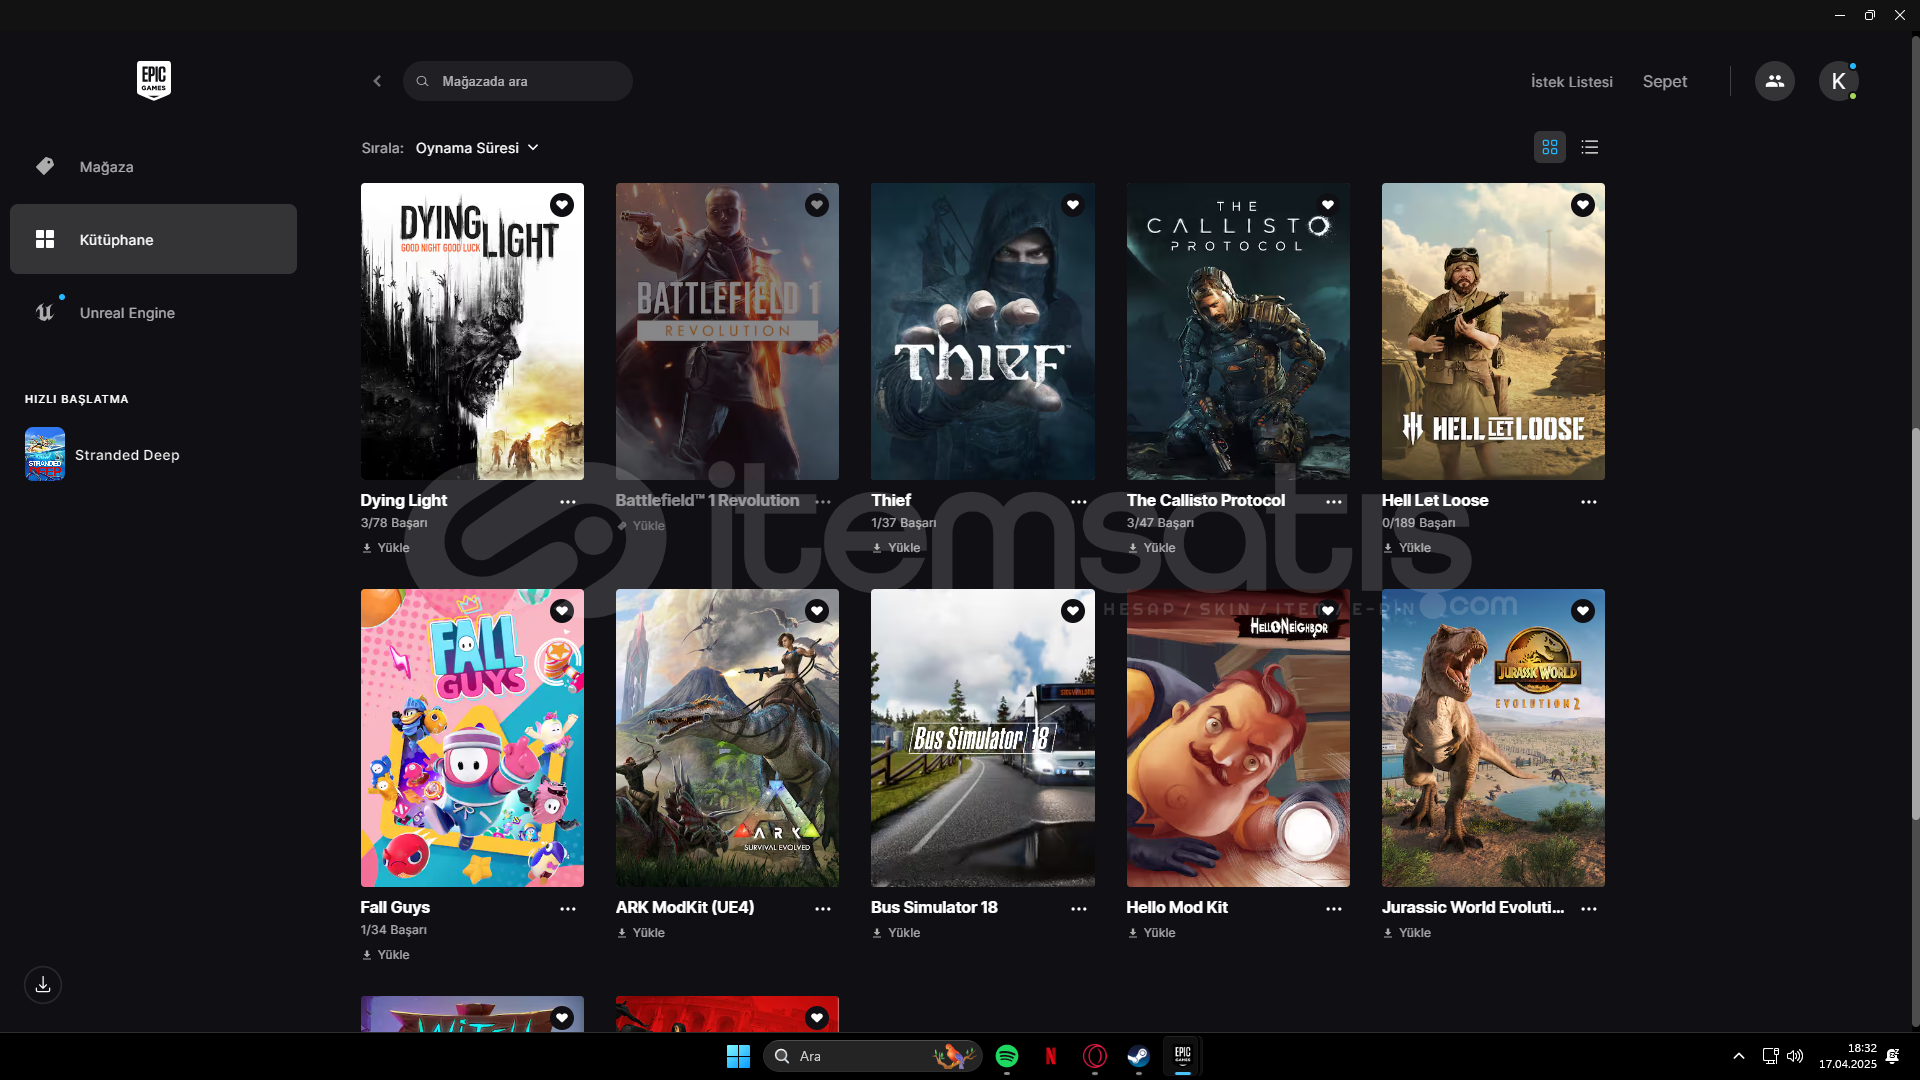Click the library vertical scrollbar
The height and width of the screenshot is (1080, 1920).
[x=1915, y=625]
